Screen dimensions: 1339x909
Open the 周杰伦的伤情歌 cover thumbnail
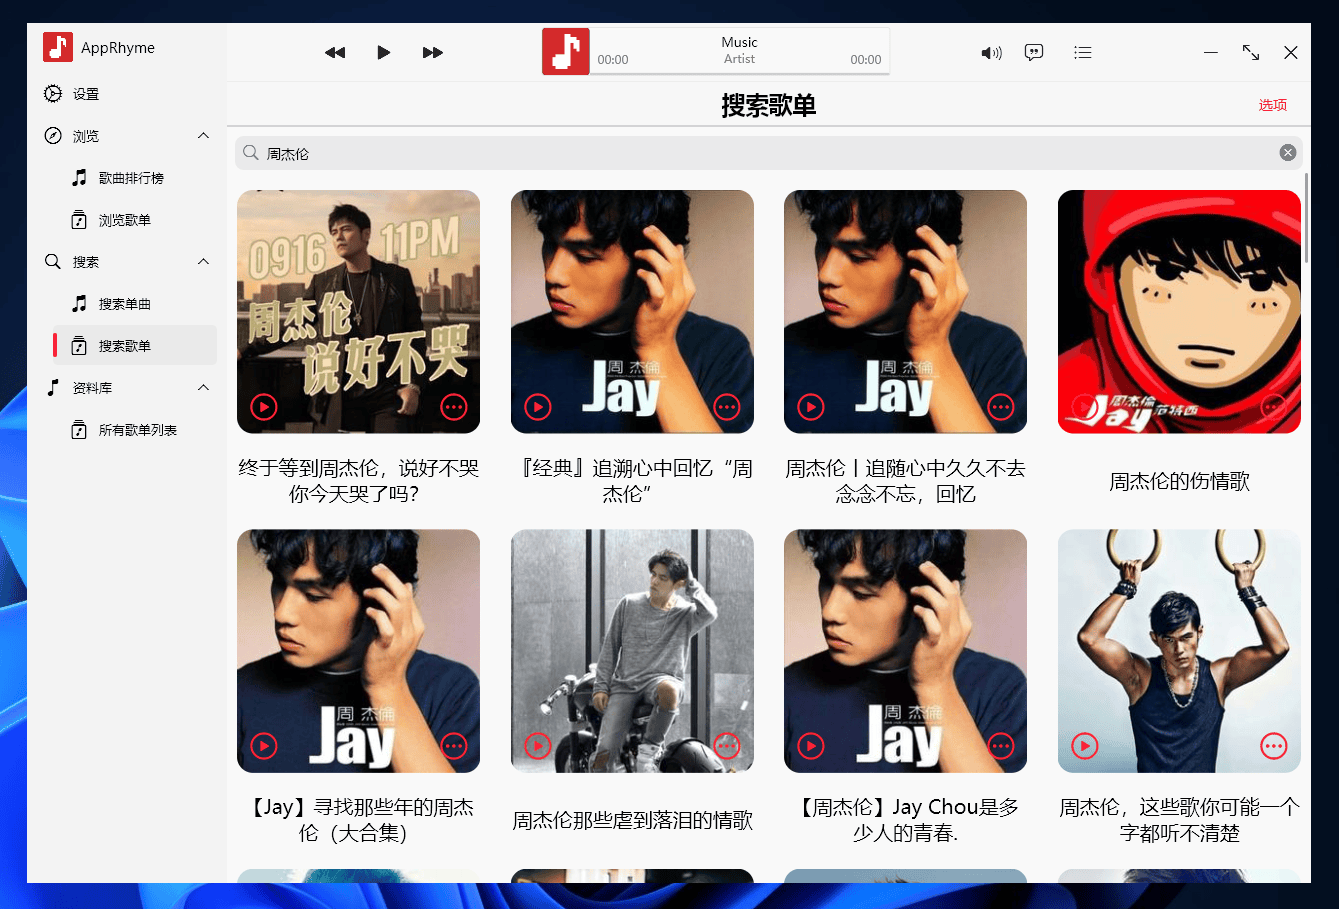coord(1179,311)
